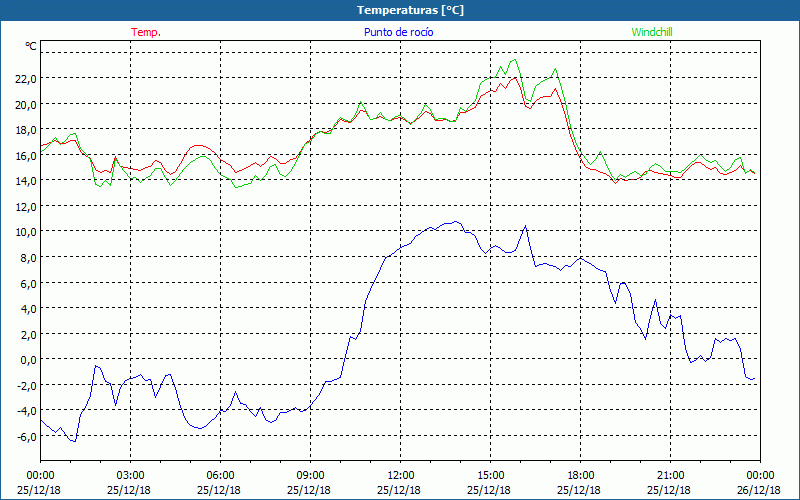Click the 20,0 y-axis value
Image resolution: width=800 pixels, height=500 pixels.
(27, 104)
